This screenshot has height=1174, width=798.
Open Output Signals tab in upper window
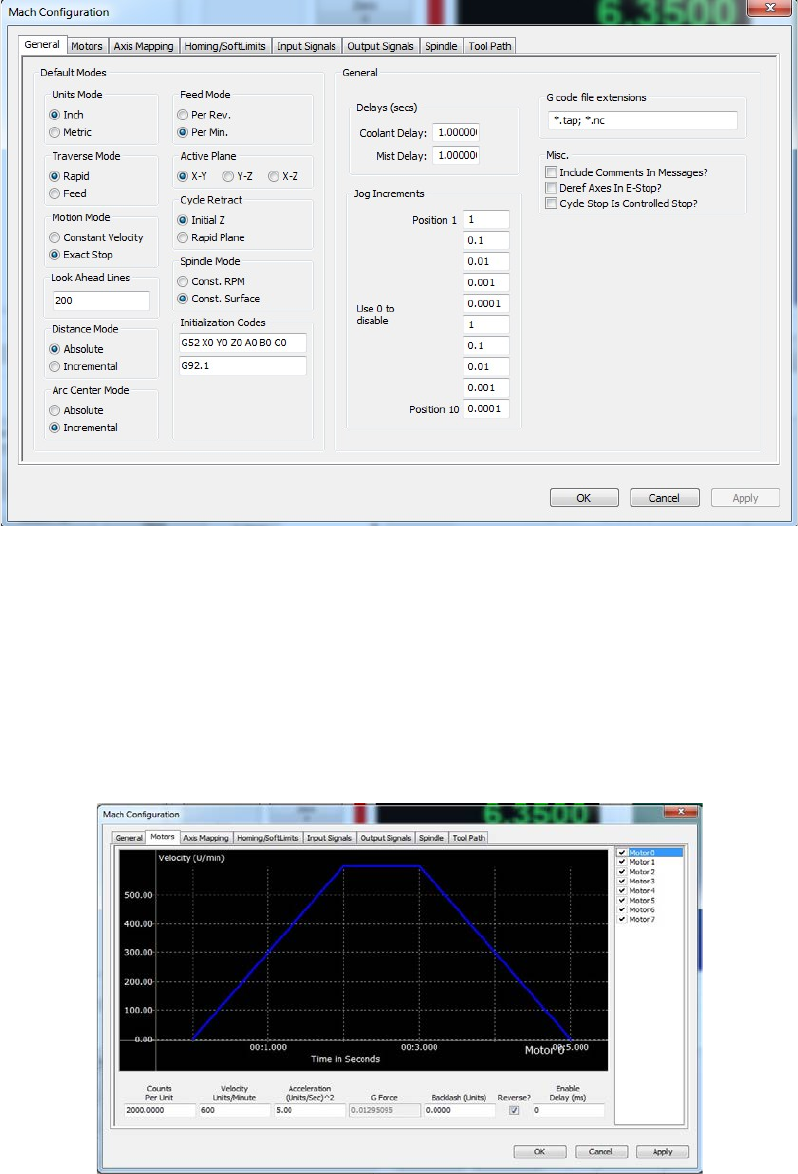click(x=380, y=46)
